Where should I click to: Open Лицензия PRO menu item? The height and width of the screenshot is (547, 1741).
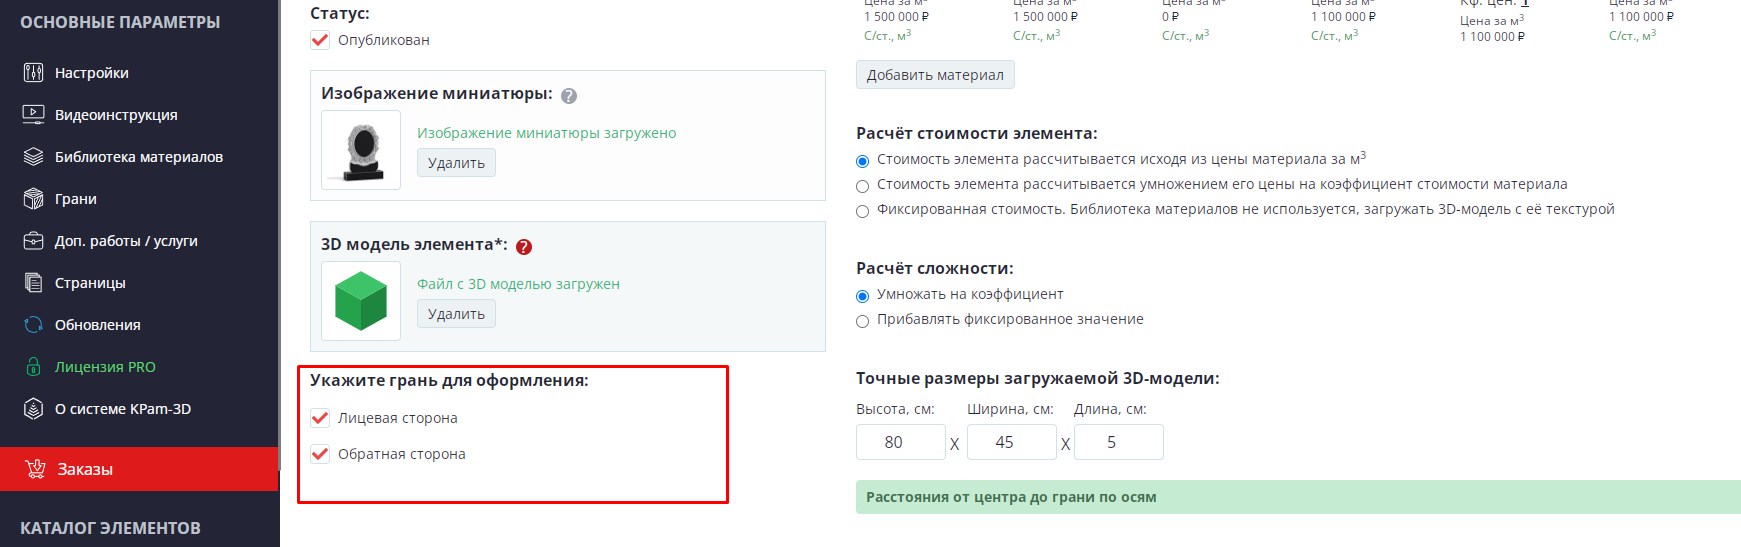[x=105, y=367]
